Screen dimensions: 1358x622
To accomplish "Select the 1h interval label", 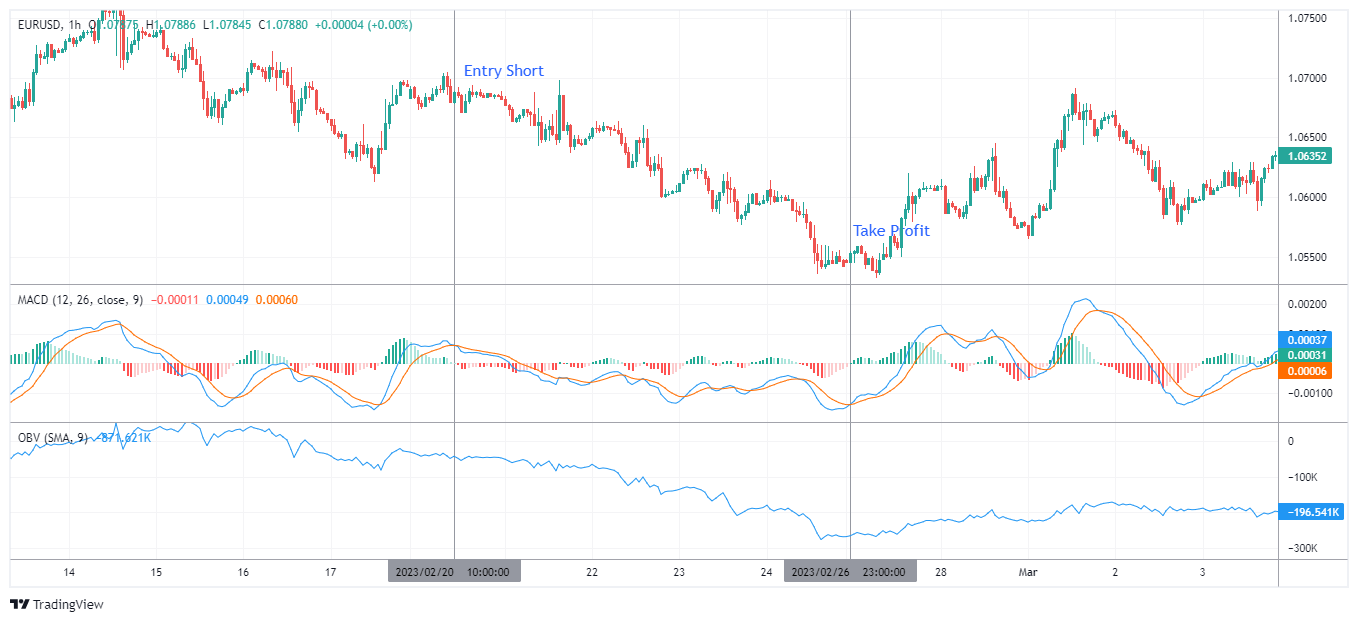I will [77, 24].
